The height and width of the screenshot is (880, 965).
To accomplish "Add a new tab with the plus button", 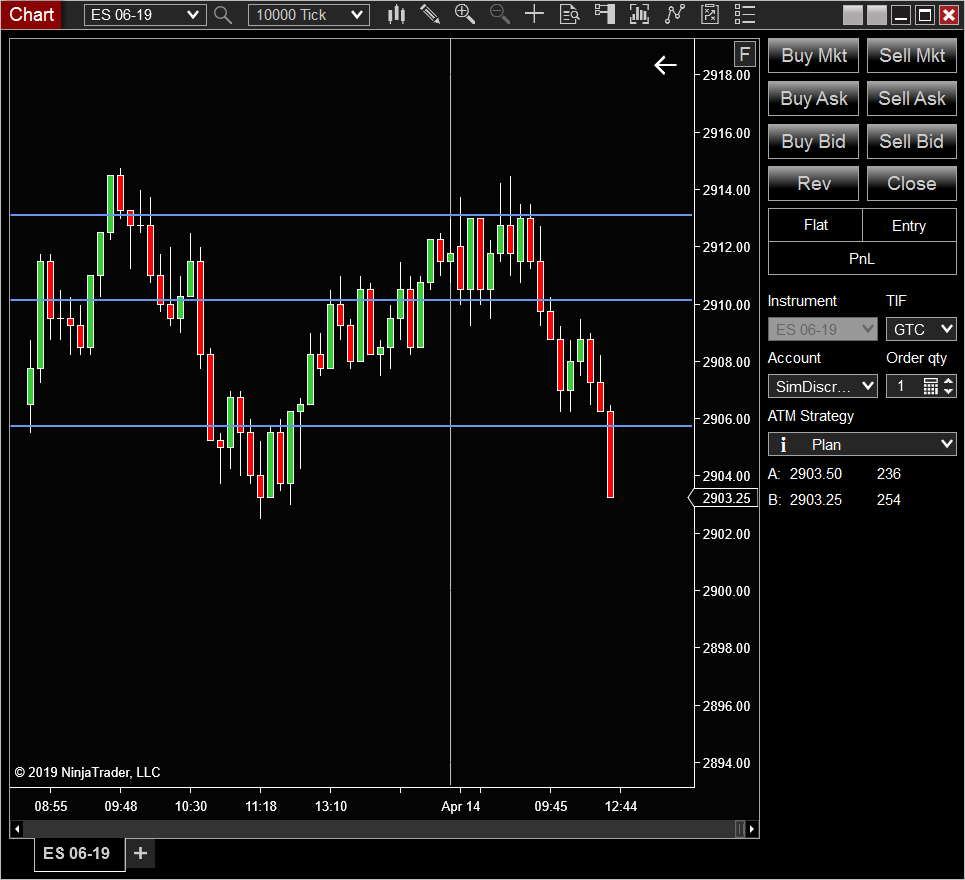I will (x=140, y=853).
